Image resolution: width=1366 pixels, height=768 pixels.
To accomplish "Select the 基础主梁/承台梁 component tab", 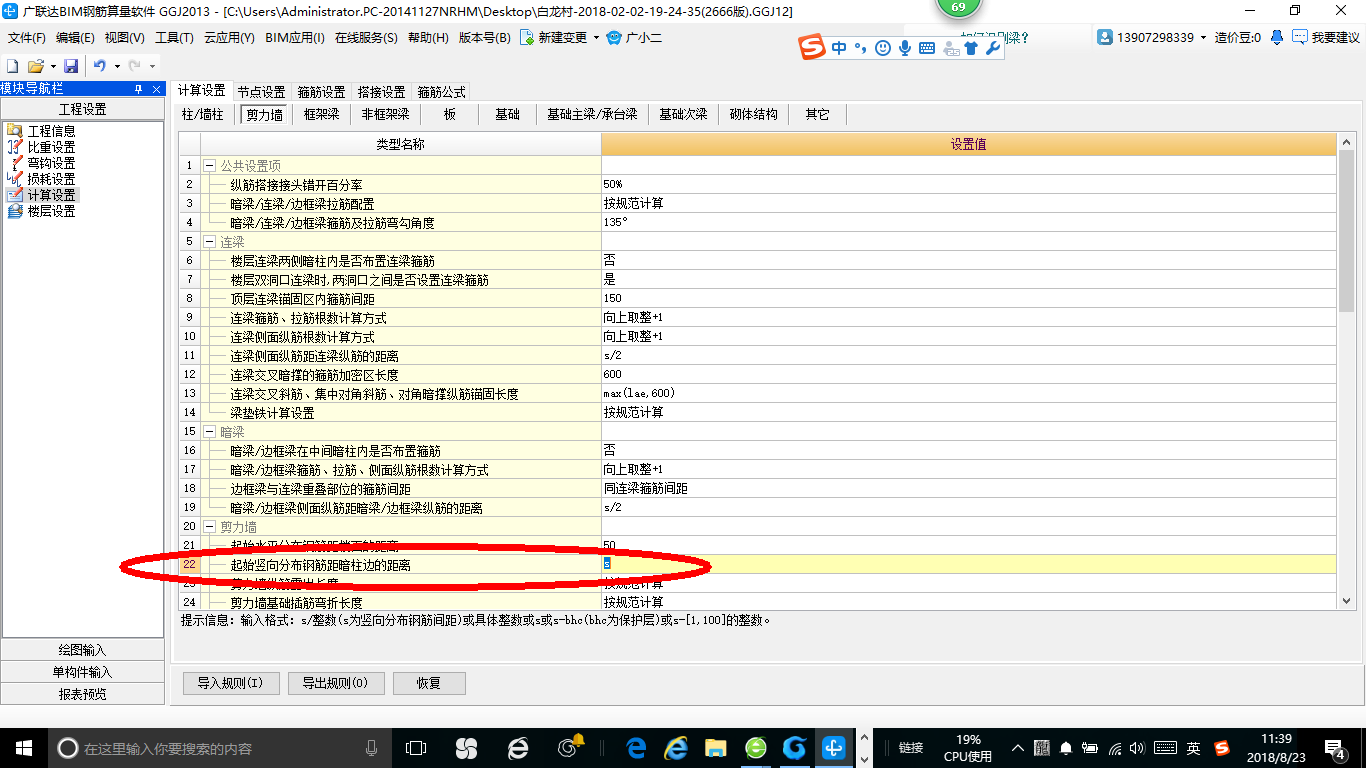I will tap(592, 114).
